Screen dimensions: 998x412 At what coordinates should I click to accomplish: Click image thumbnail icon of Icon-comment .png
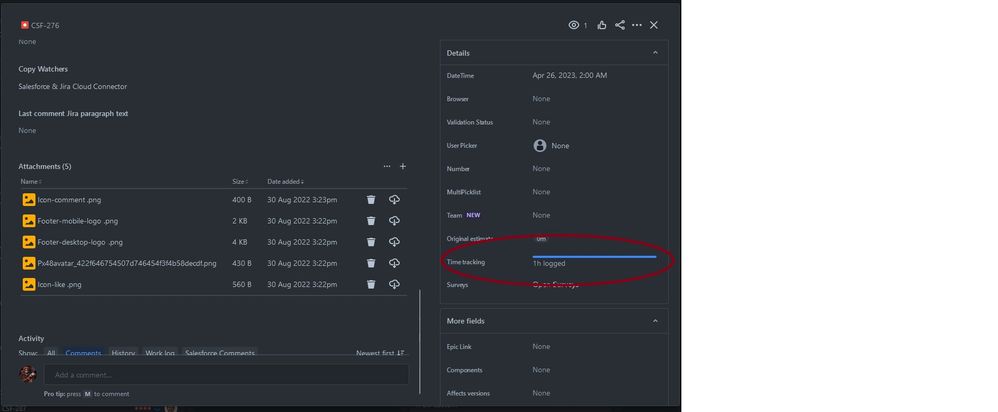tap(29, 200)
